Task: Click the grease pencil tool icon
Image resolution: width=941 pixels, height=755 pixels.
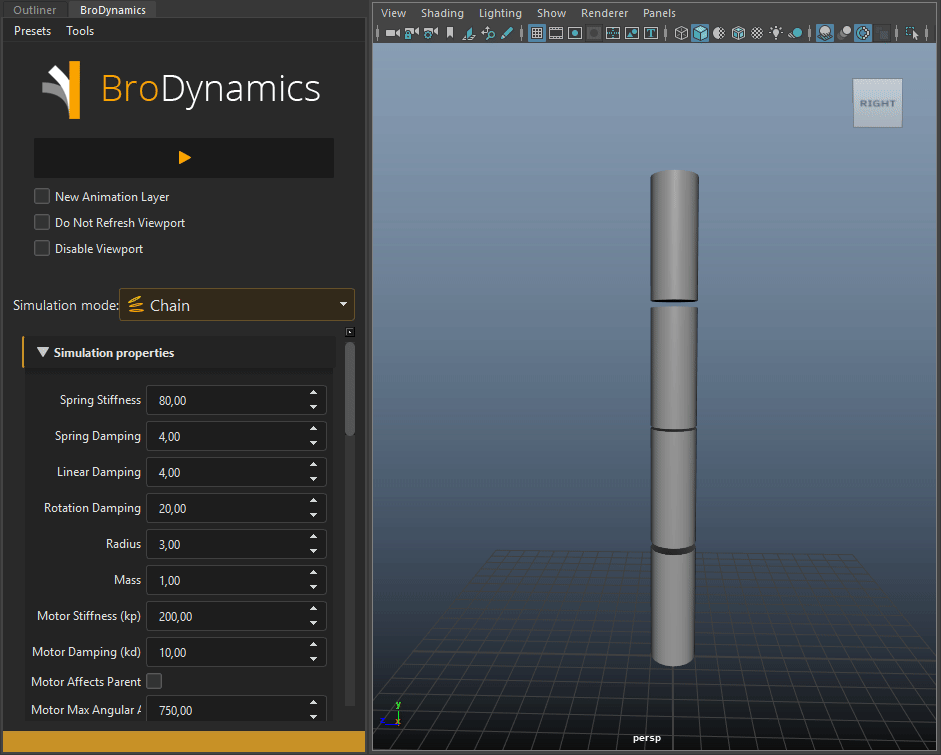Action: 507,33
